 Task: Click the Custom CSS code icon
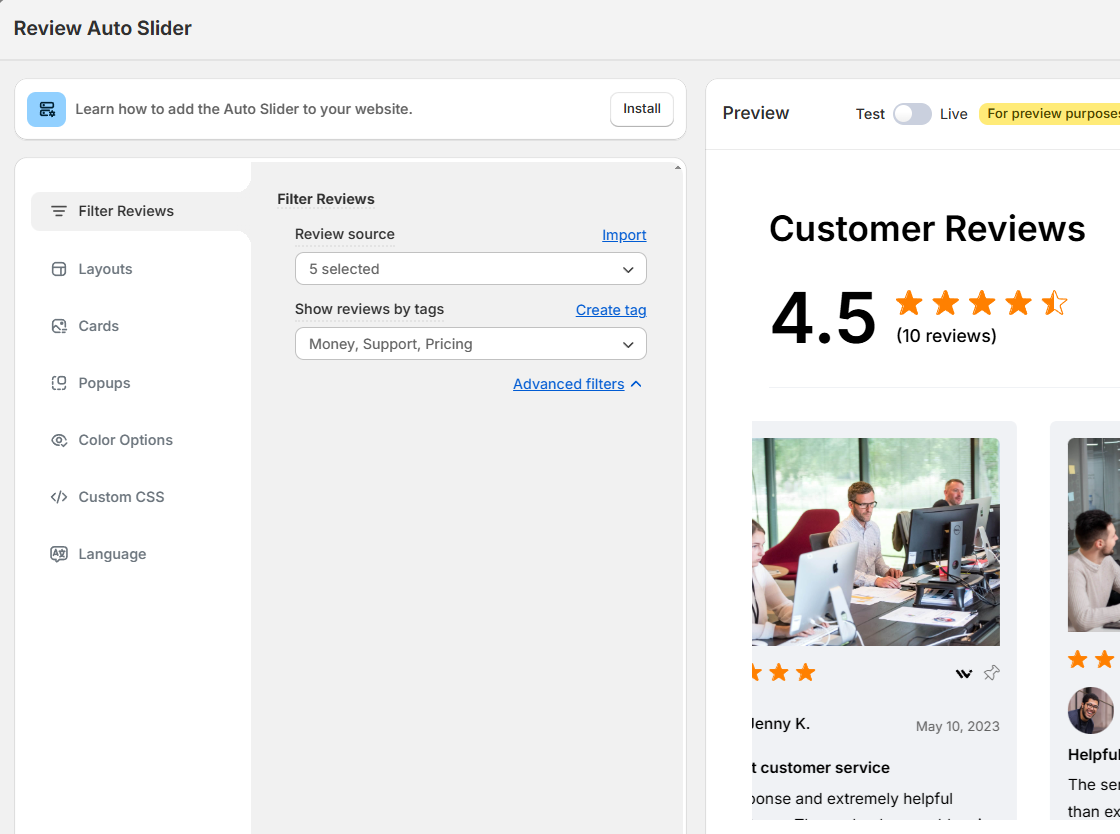59,497
